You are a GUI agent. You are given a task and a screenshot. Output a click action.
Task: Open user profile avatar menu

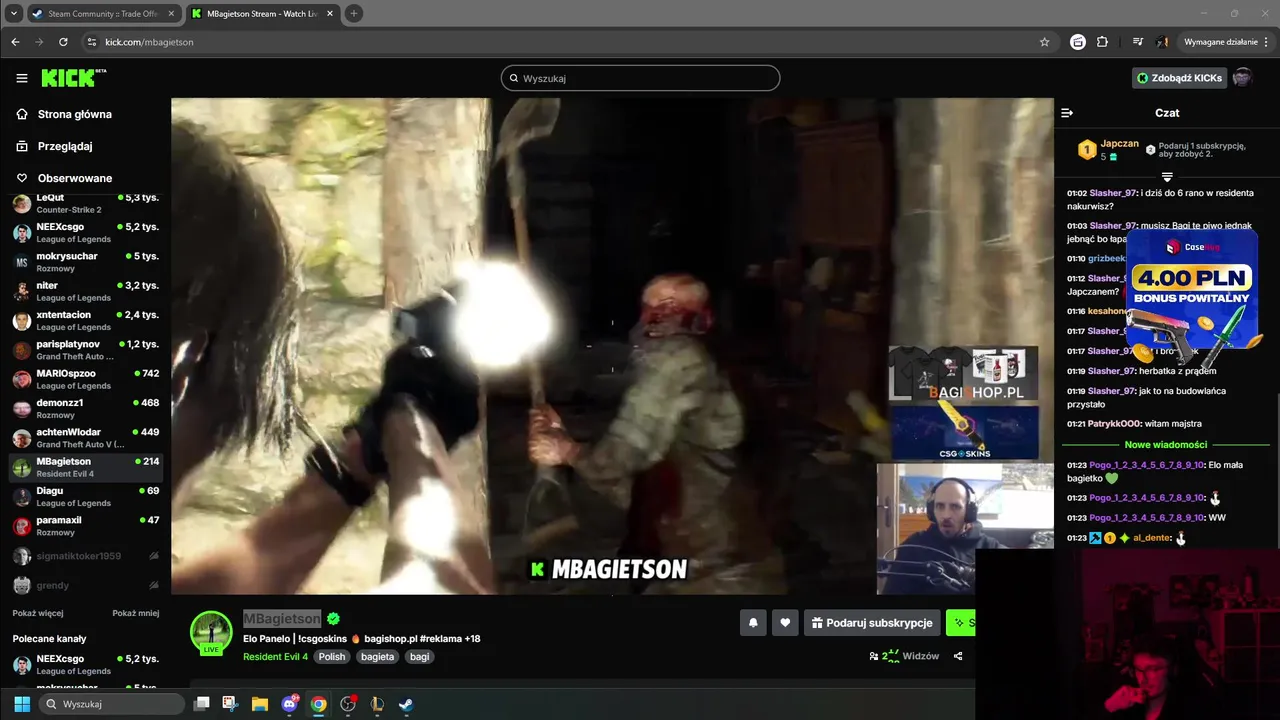coord(1242,78)
